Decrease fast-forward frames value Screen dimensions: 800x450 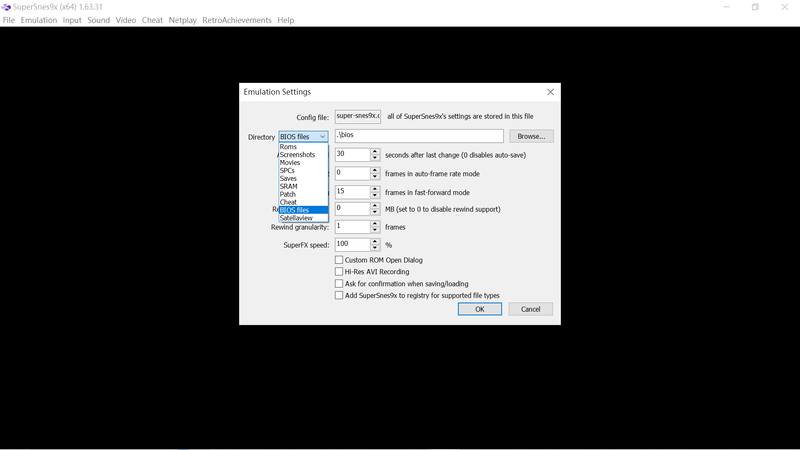tap(375, 196)
